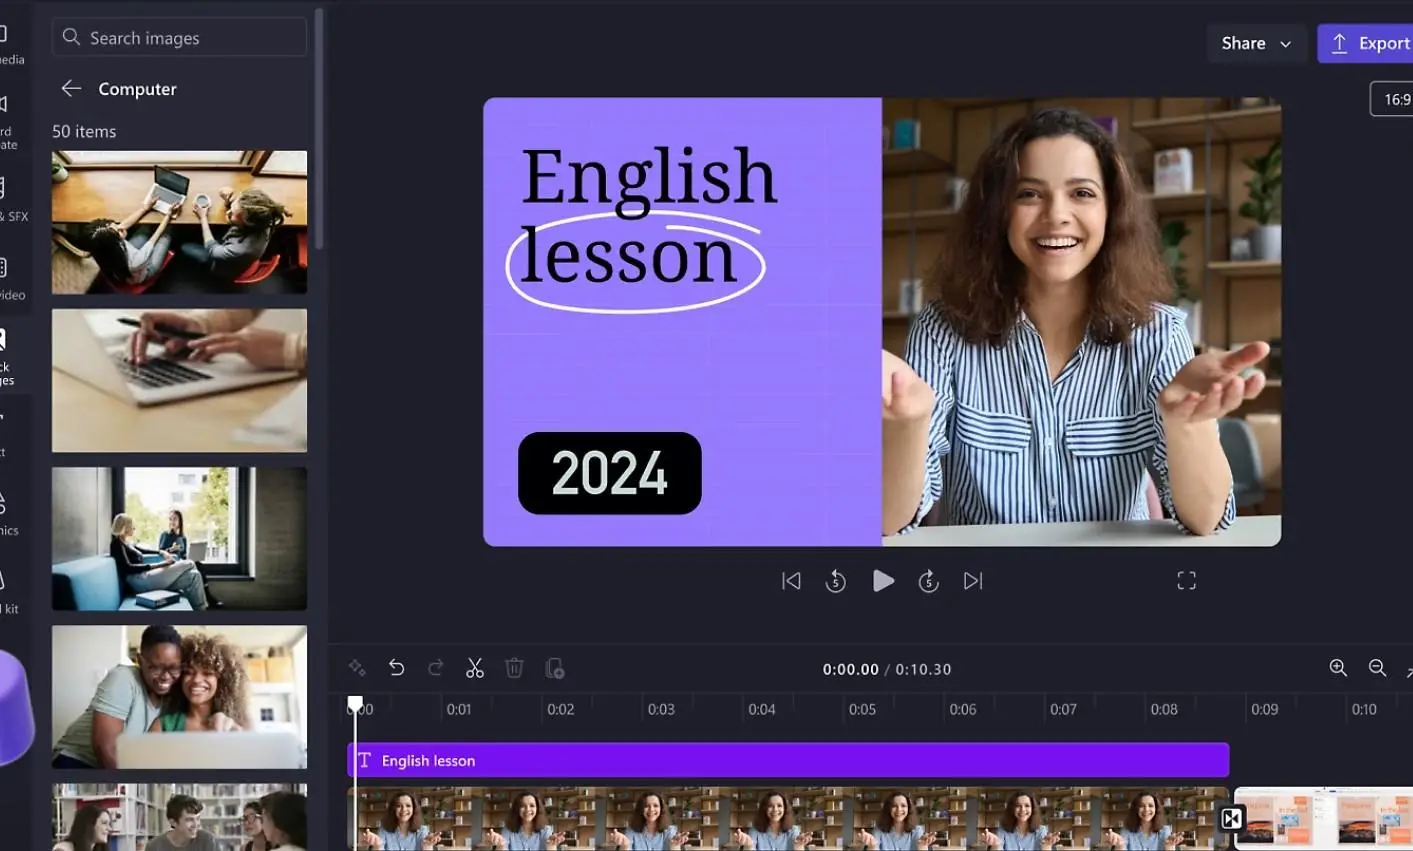Image resolution: width=1413 pixels, height=851 pixels.
Task: Zoom out on the timeline
Action: coord(1377,668)
